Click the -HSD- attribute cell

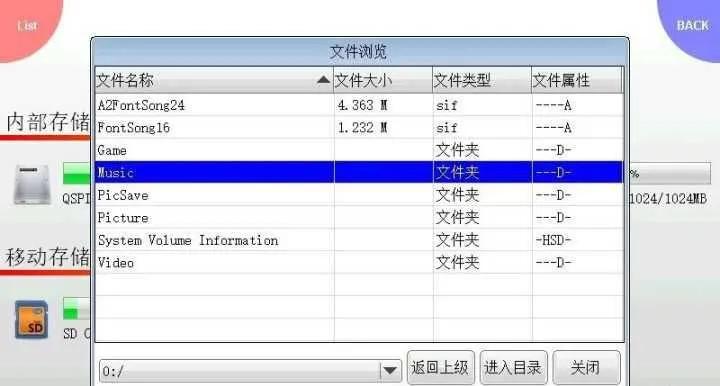click(x=578, y=240)
